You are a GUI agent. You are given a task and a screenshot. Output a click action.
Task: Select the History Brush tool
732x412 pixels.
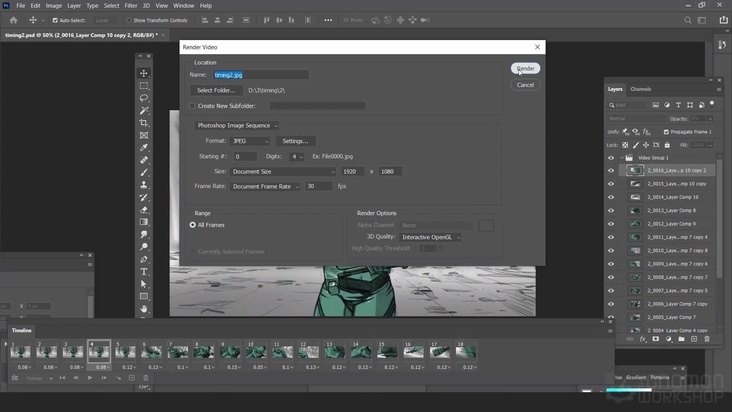click(144, 197)
